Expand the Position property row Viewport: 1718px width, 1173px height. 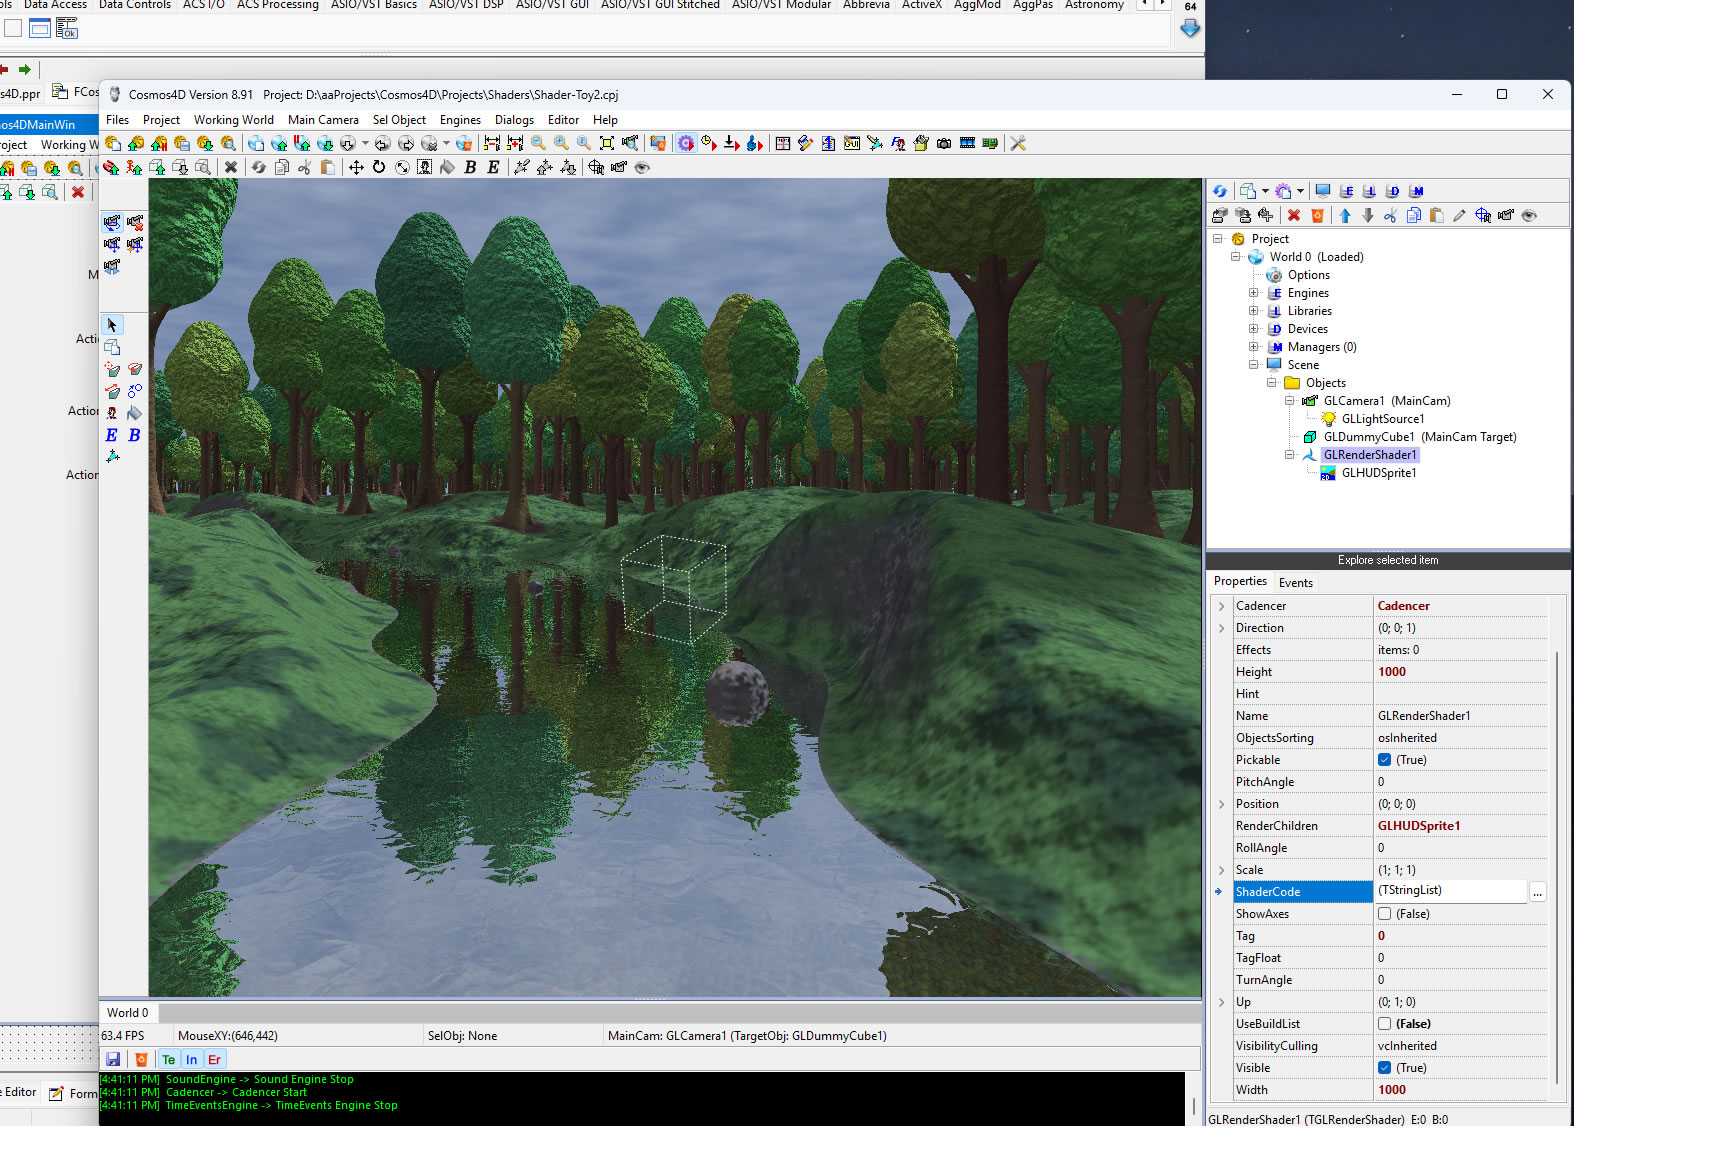click(x=1221, y=804)
